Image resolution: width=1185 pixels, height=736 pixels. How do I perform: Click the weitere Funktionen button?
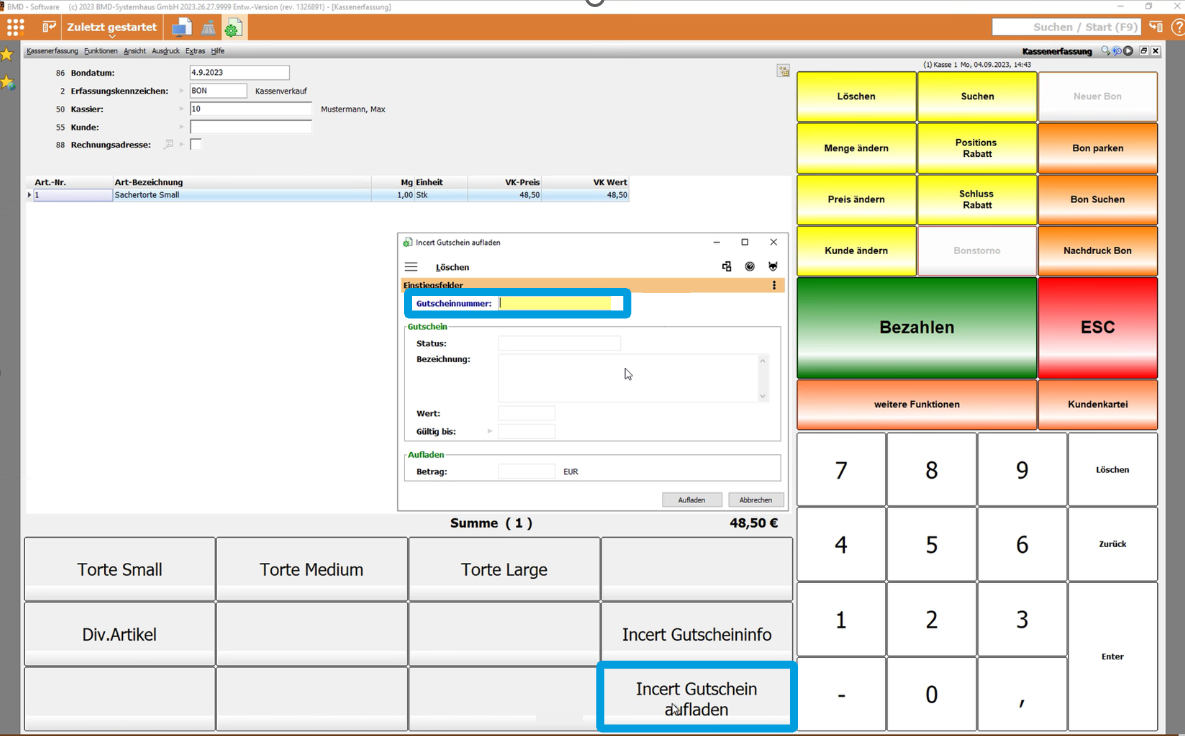tap(917, 404)
